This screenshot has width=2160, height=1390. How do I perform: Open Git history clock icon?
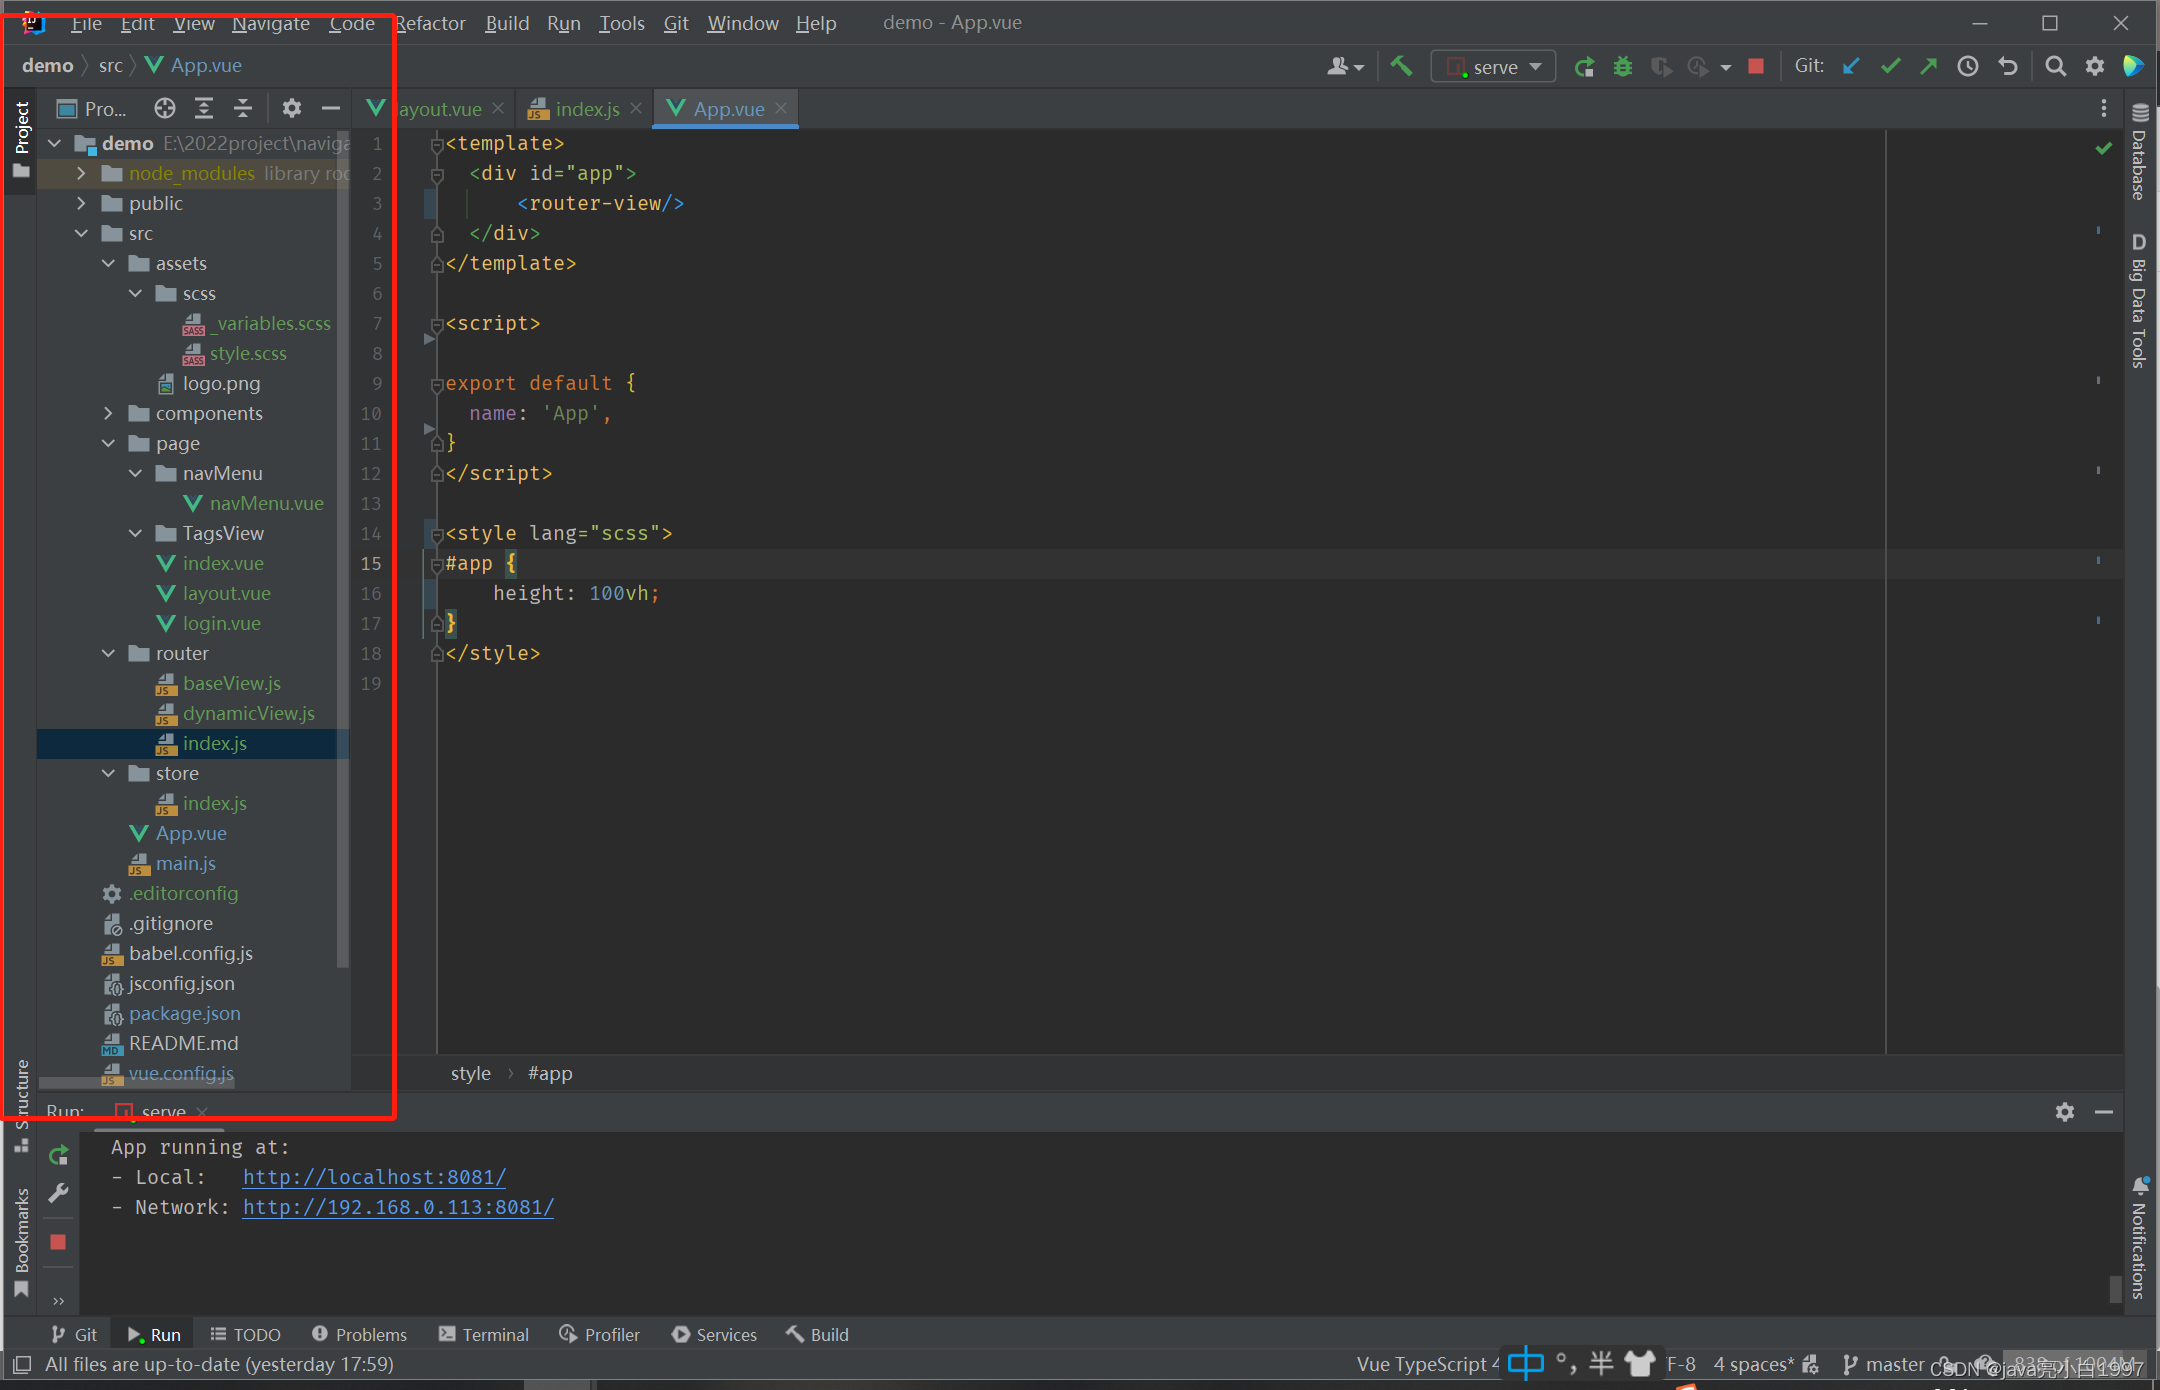pos(1967,66)
